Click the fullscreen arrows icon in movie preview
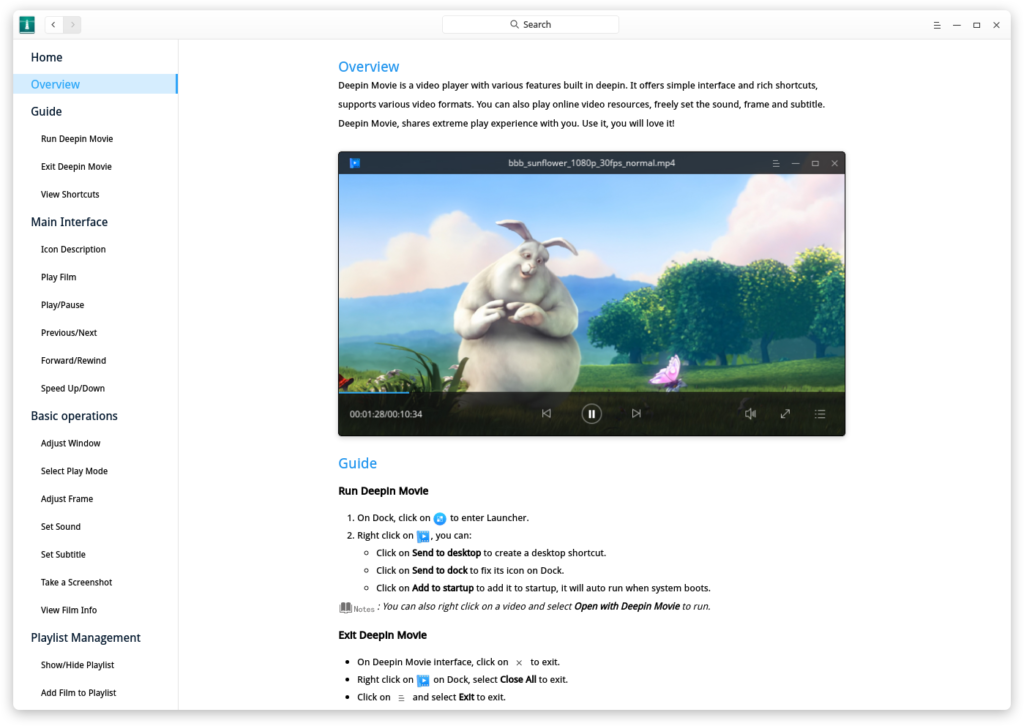1024x726 pixels. (x=785, y=414)
